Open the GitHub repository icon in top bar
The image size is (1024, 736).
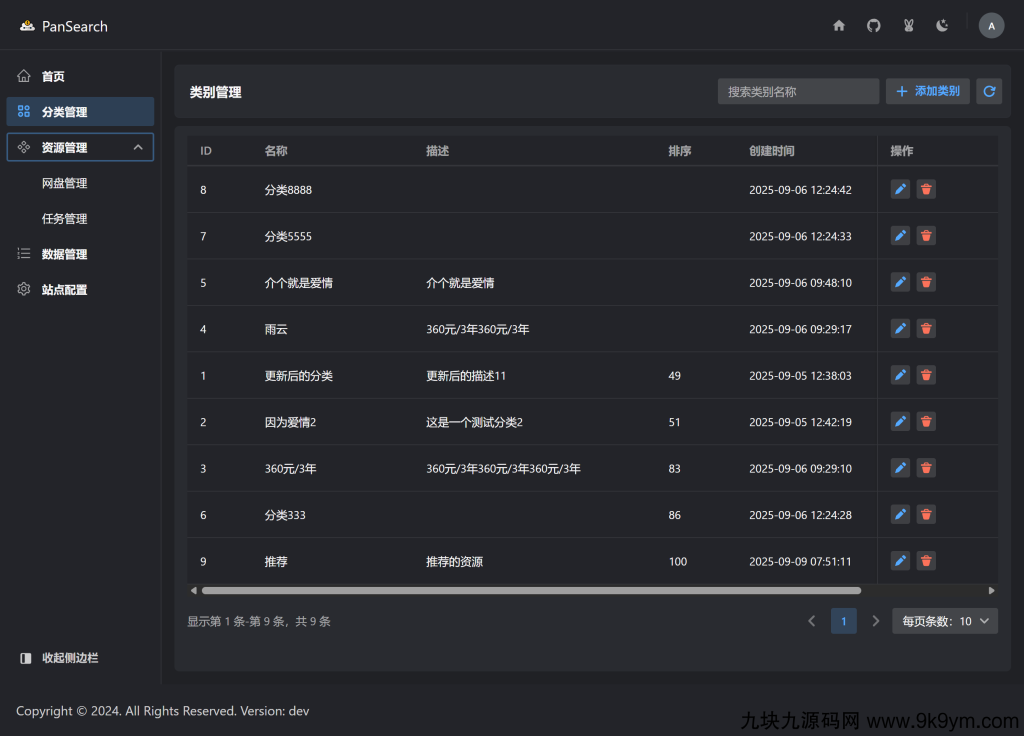click(873, 25)
